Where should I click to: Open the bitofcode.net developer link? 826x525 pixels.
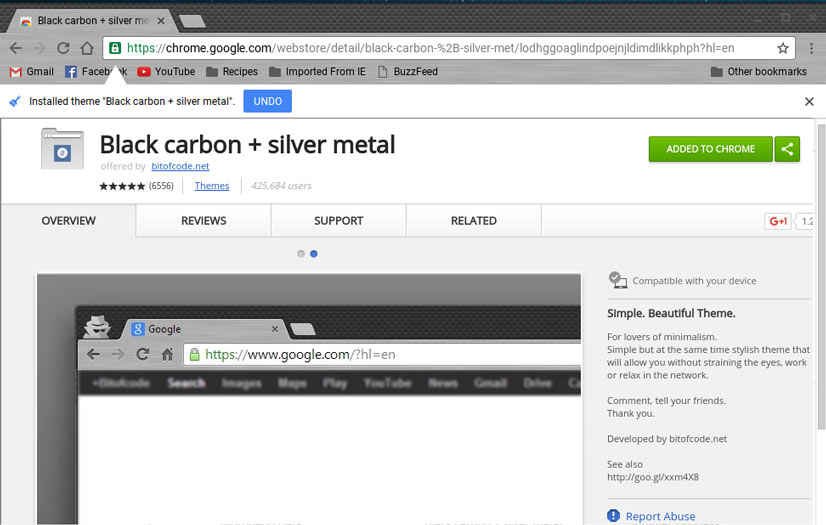(x=180, y=166)
